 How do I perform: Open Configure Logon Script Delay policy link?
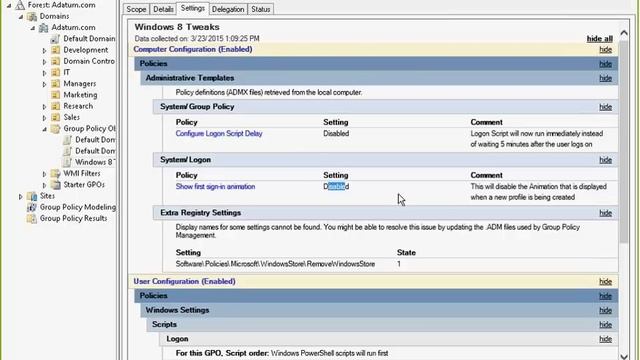pyautogui.click(x=219, y=133)
